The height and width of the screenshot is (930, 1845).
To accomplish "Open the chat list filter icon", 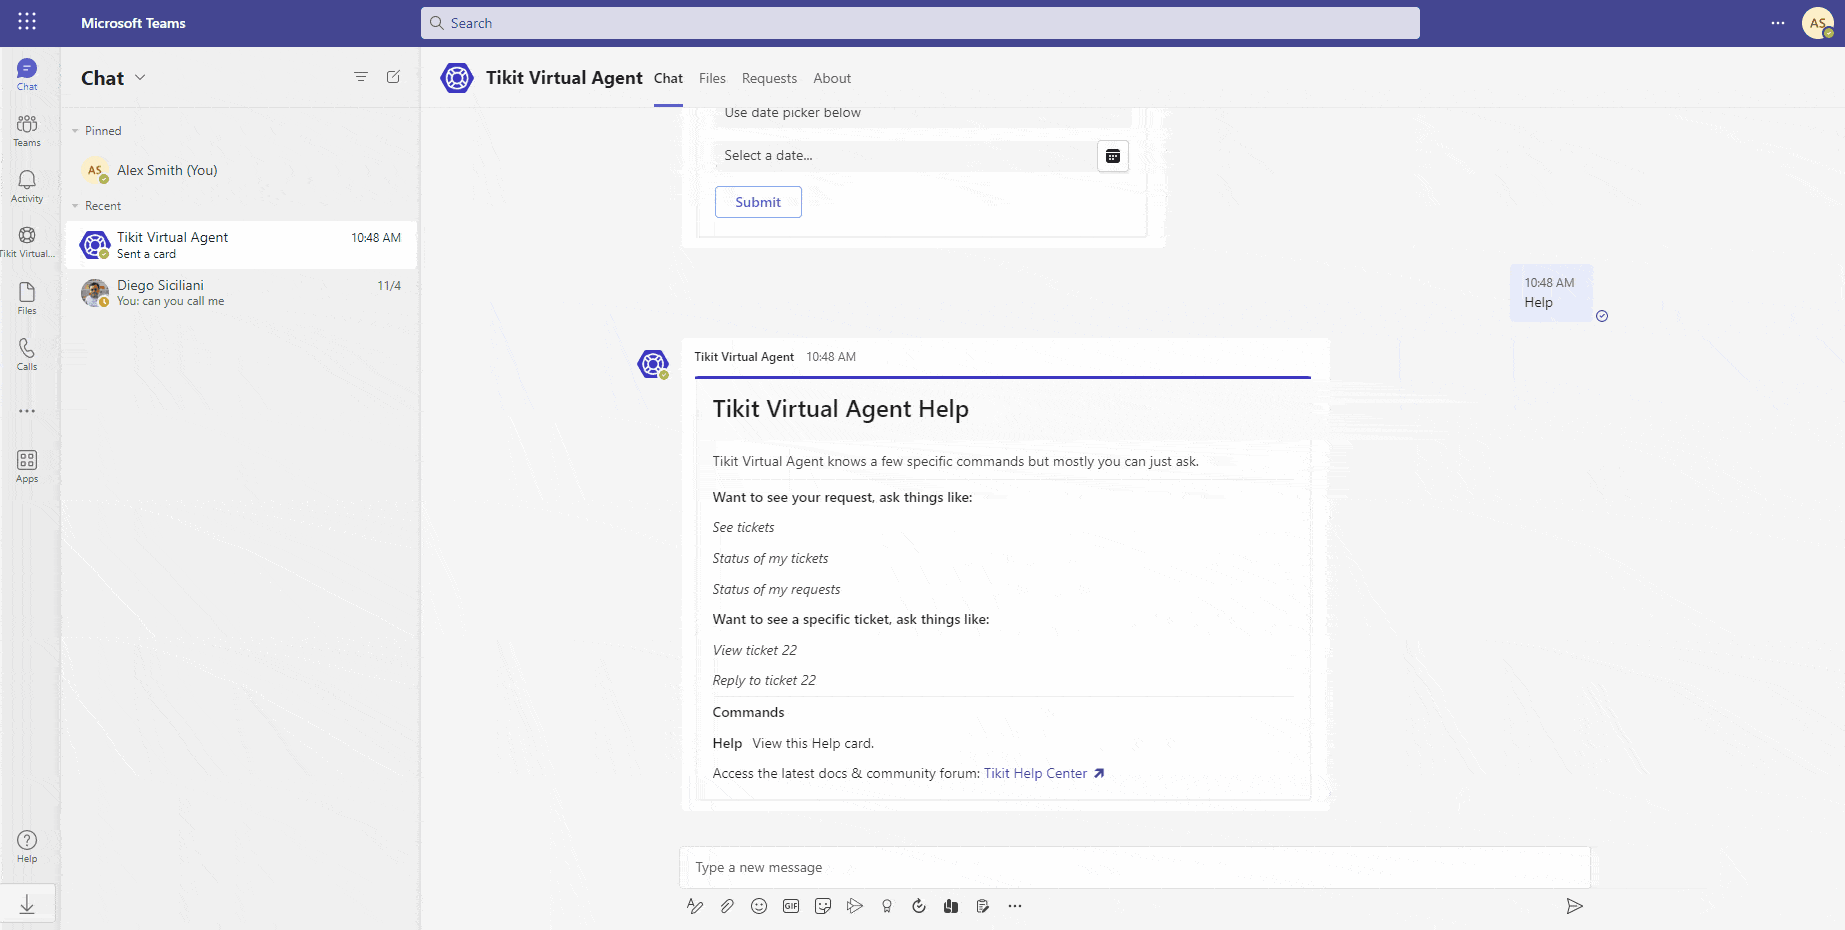I will pos(361,77).
